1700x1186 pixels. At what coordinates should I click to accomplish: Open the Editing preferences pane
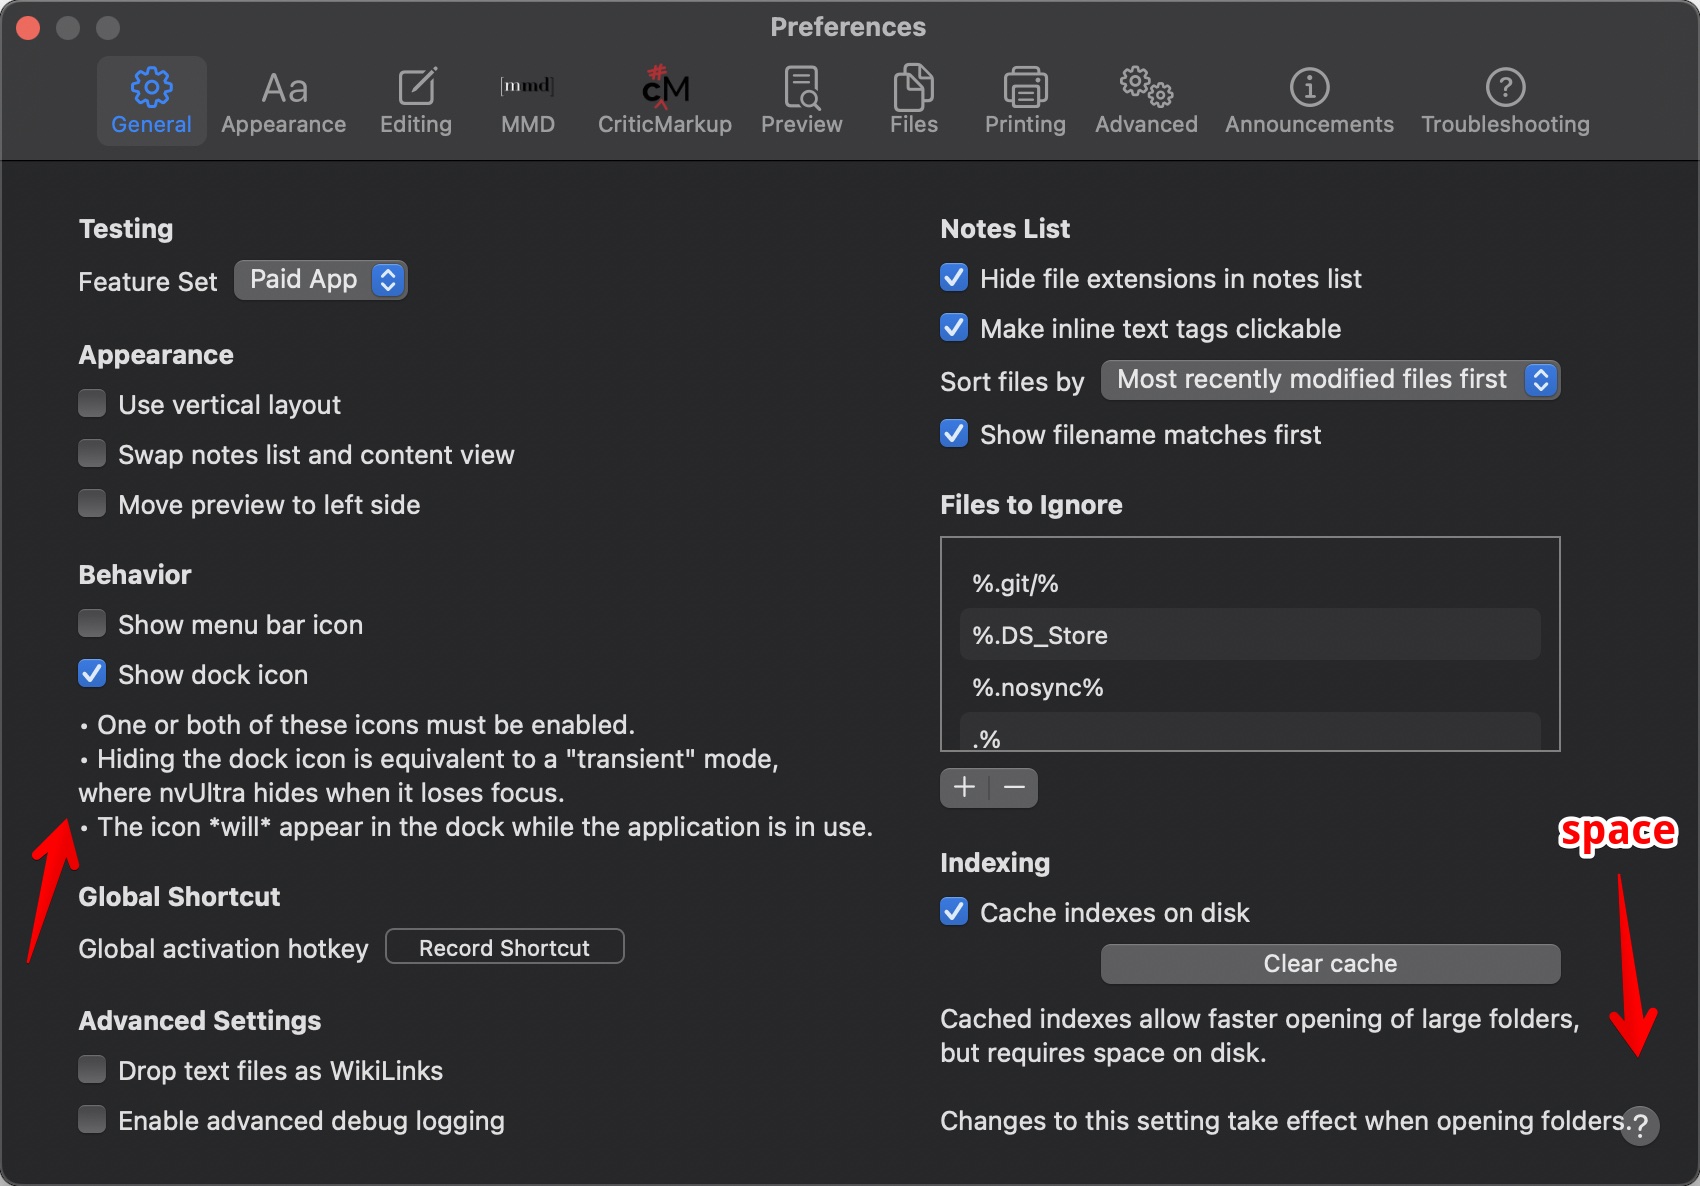coord(415,101)
